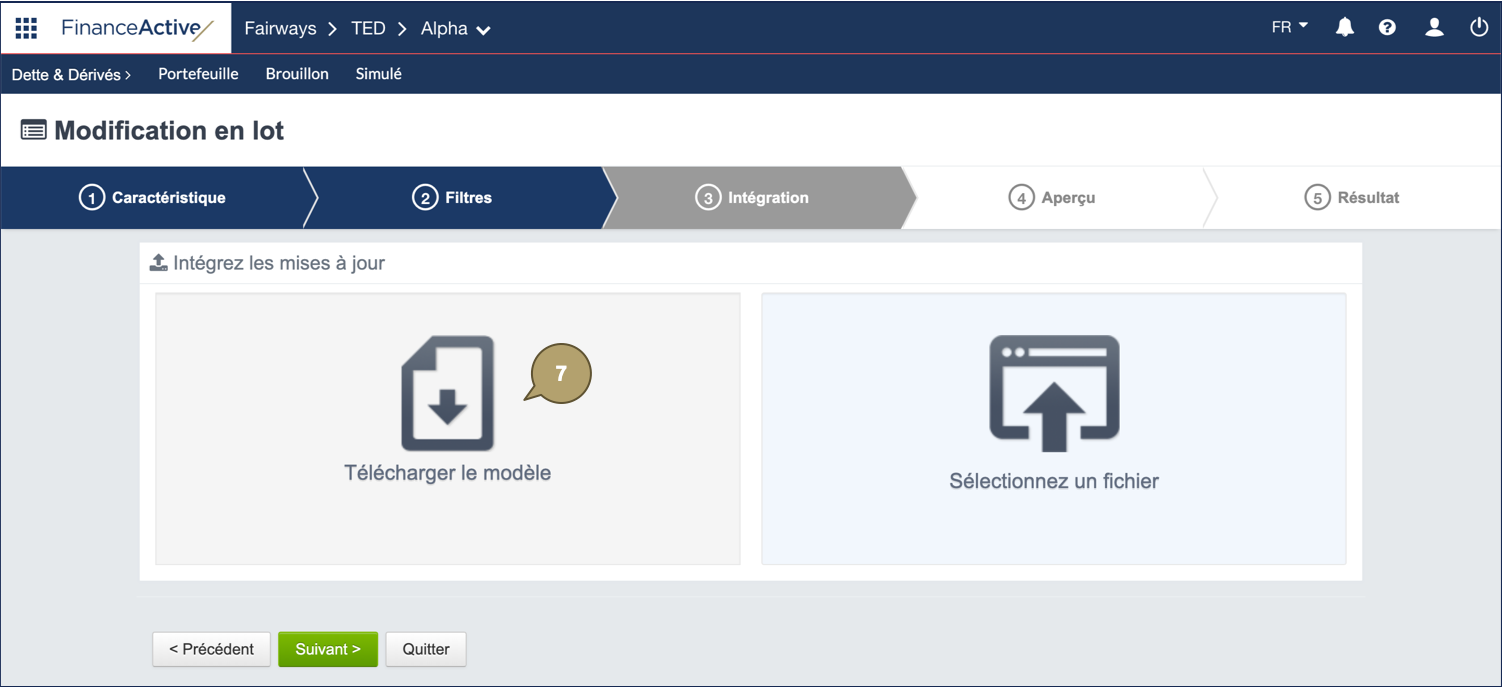Click the FinanceActive logo
Image resolution: width=1502 pixels, height=687 pixels.
137,28
